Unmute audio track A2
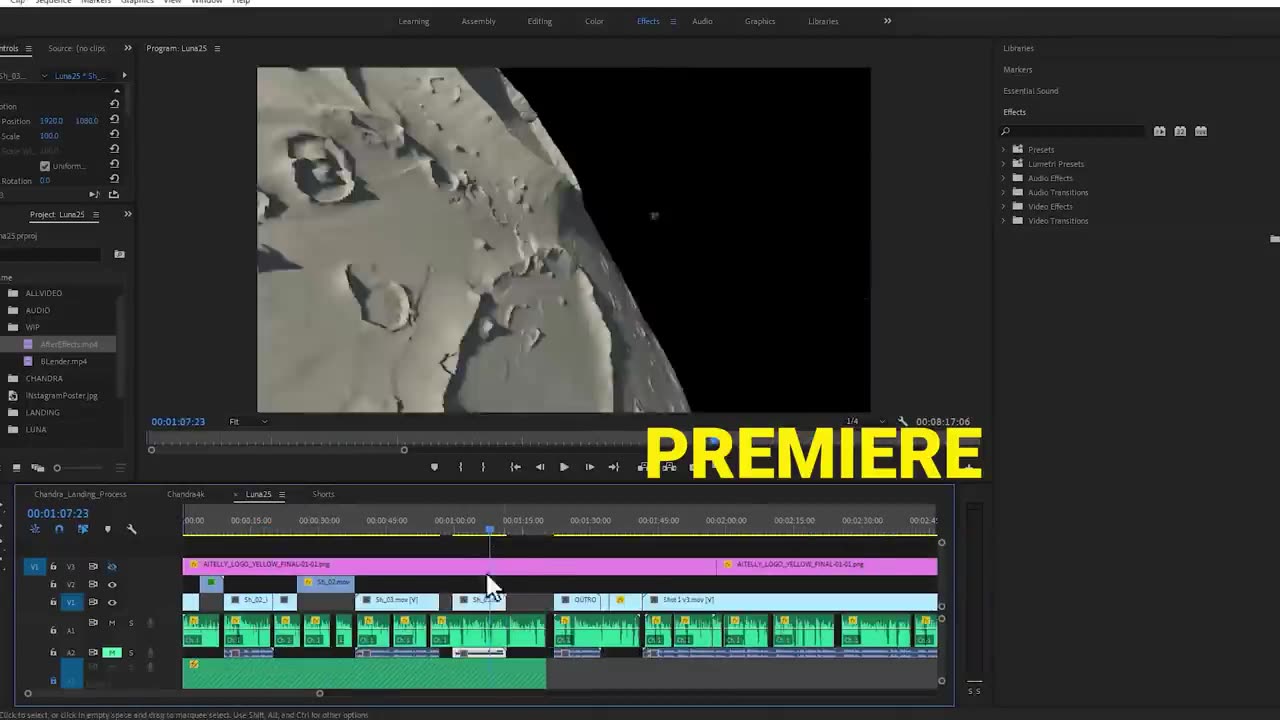Viewport: 1280px width, 720px height. (x=112, y=652)
